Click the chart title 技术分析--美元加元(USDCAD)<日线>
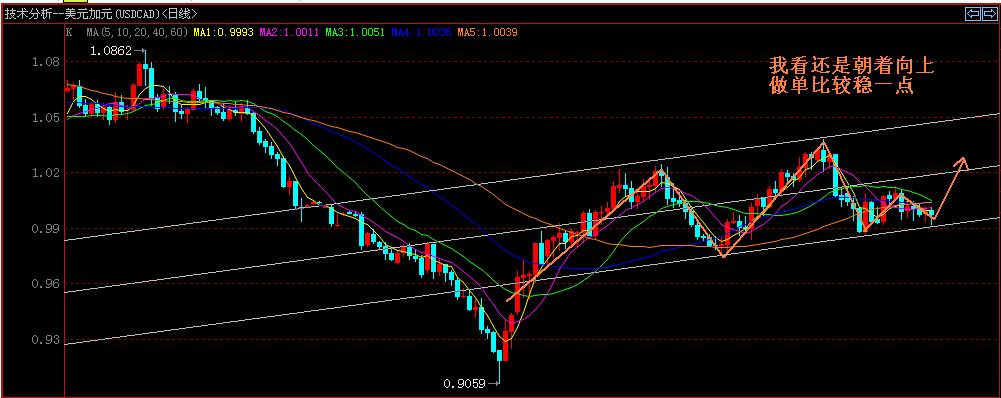 [x=102, y=13]
